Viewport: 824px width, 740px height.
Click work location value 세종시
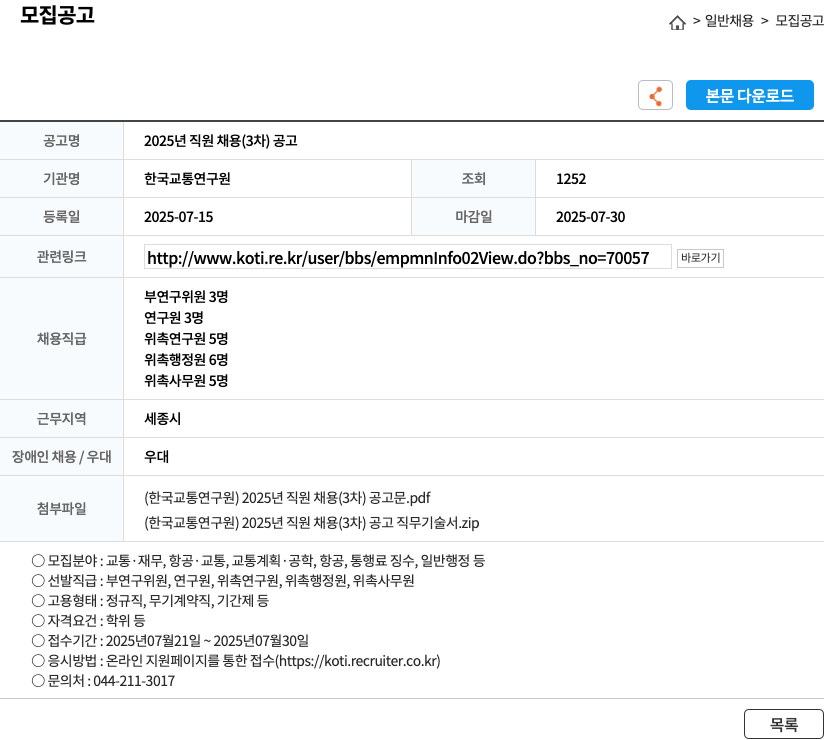coord(162,418)
